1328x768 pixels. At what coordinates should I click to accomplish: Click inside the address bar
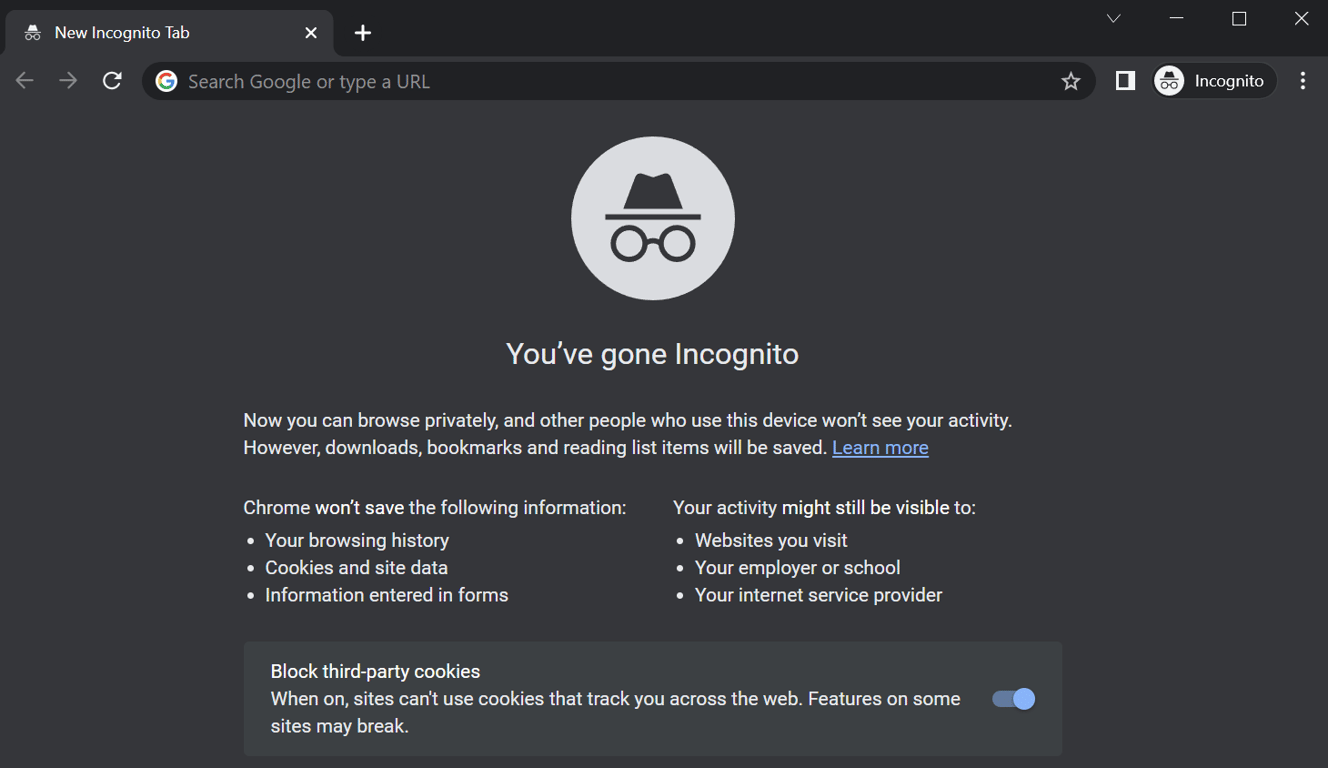[x=500, y=81]
